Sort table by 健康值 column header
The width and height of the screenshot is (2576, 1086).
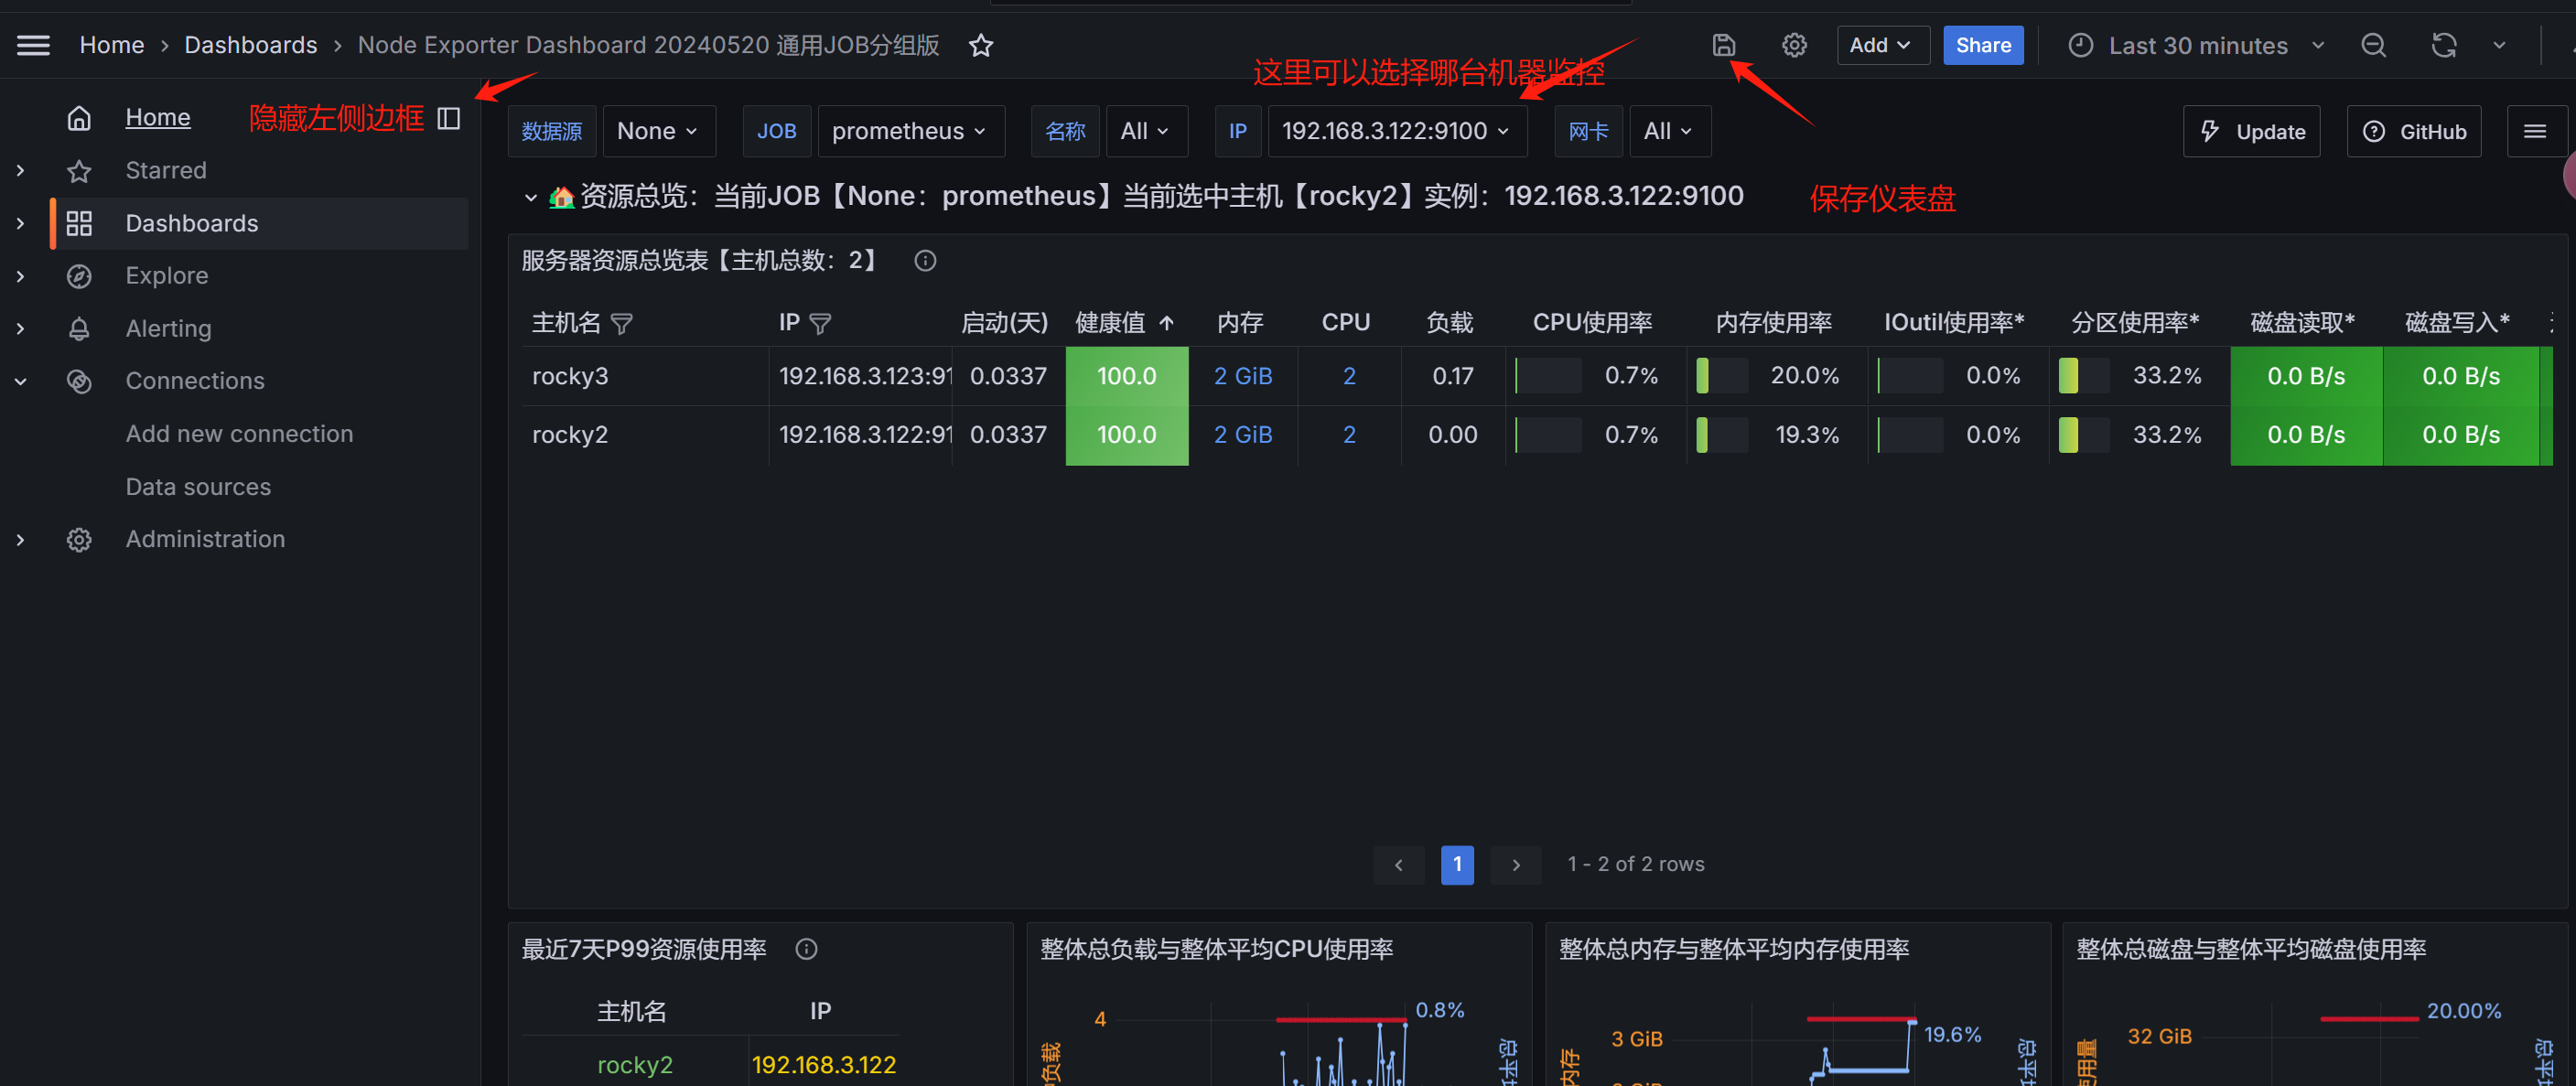1110,323
